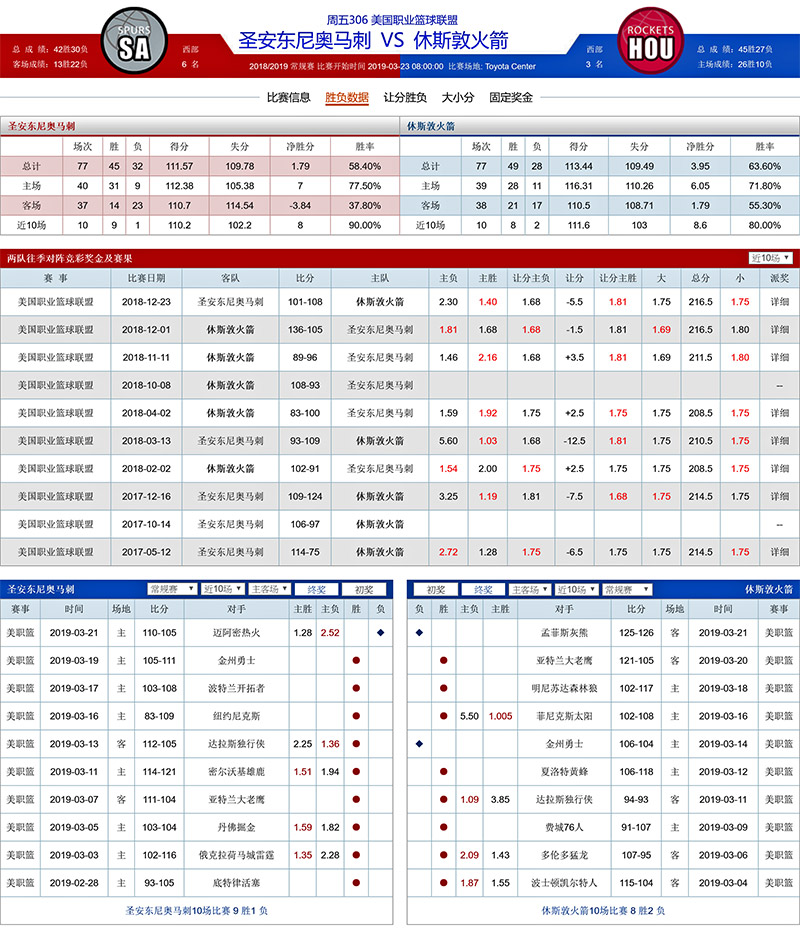Click the 1.005 odds in Rockets list
Screen dimensions: 800x933
pos(501,716)
